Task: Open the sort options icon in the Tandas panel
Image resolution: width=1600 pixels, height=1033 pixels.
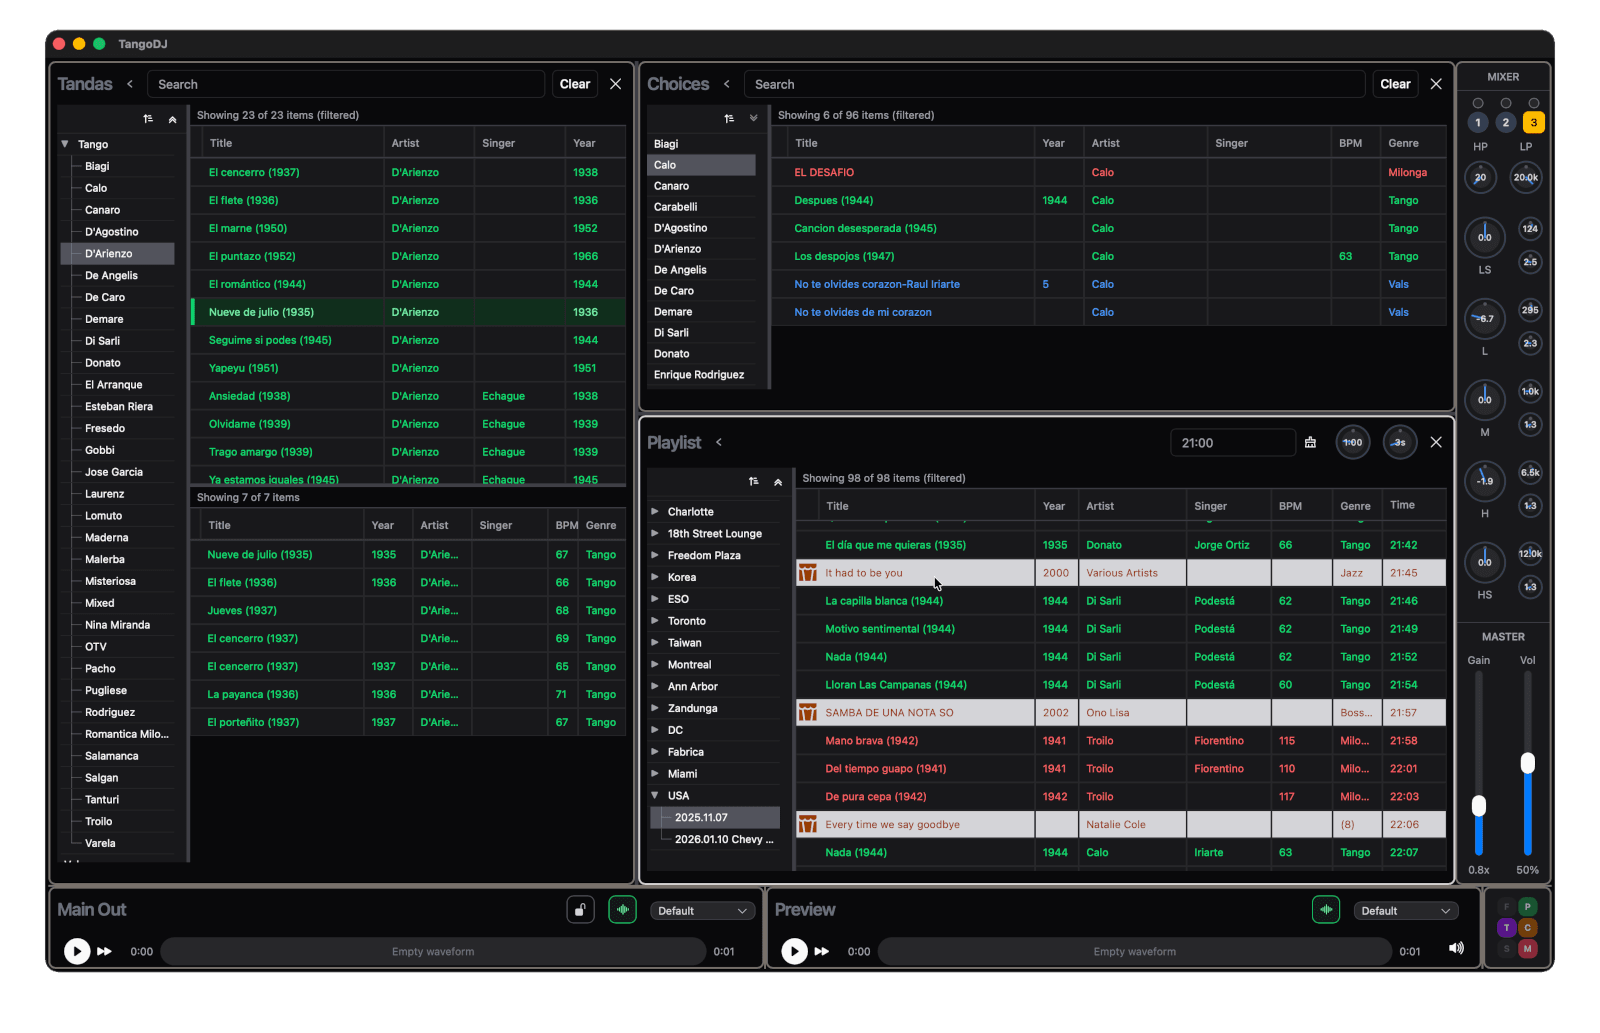Action: click(147, 118)
